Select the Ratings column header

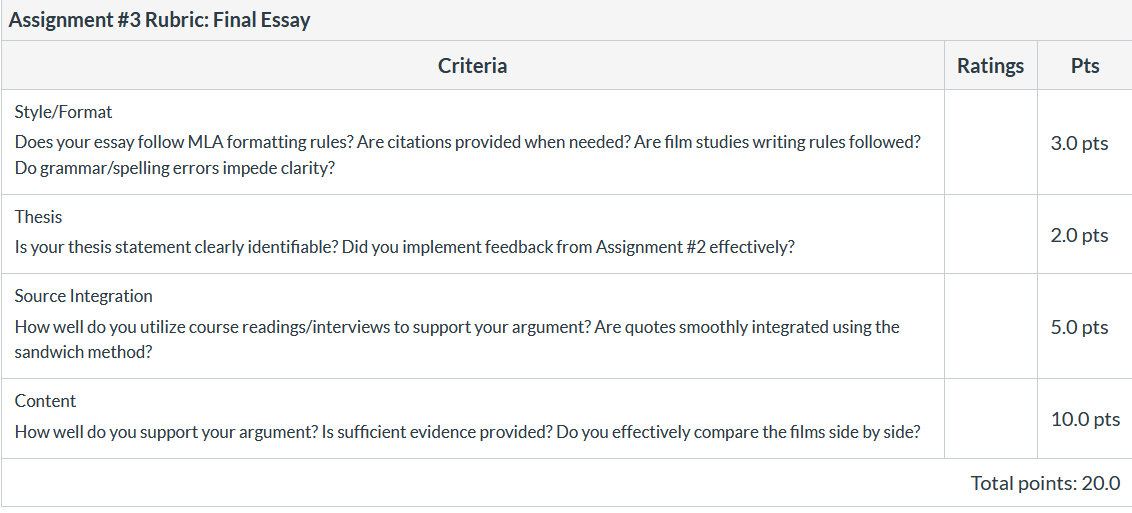pos(990,66)
